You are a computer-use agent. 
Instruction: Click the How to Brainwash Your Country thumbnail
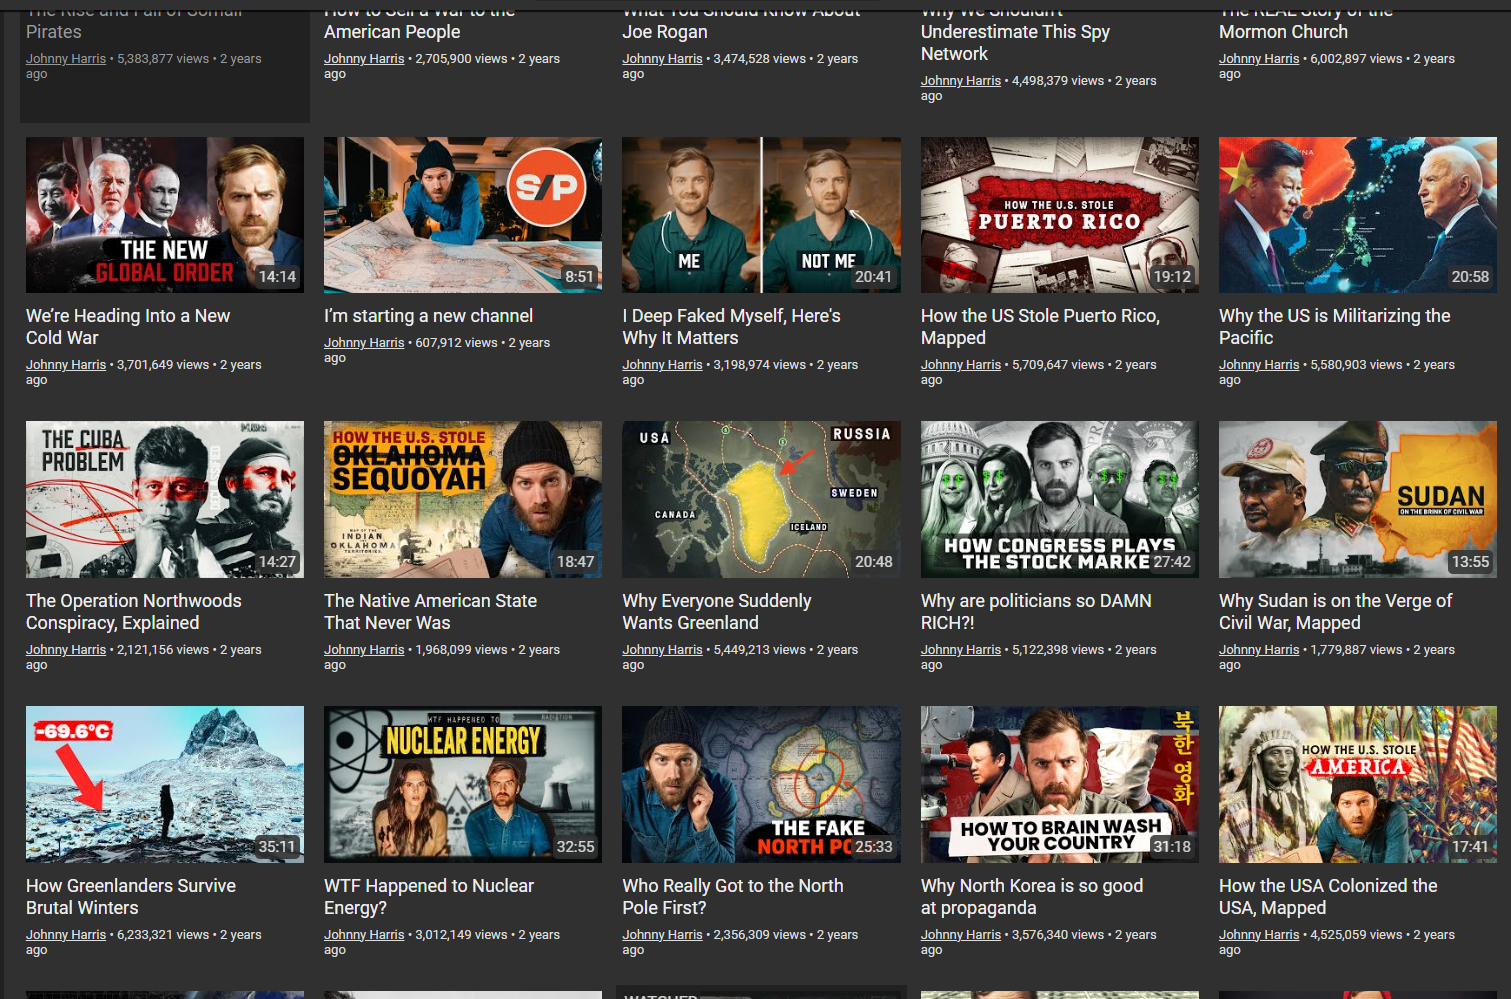pyautogui.click(x=1059, y=784)
